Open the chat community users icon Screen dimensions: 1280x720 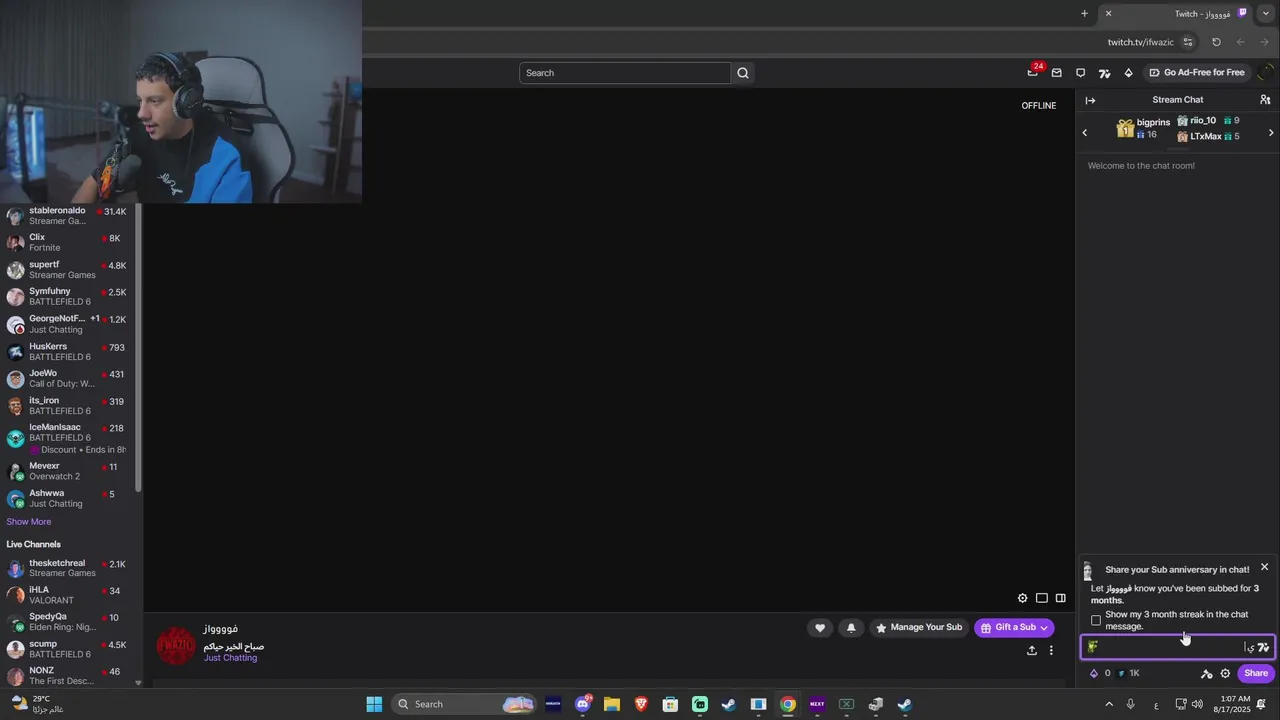pyautogui.click(x=1265, y=100)
